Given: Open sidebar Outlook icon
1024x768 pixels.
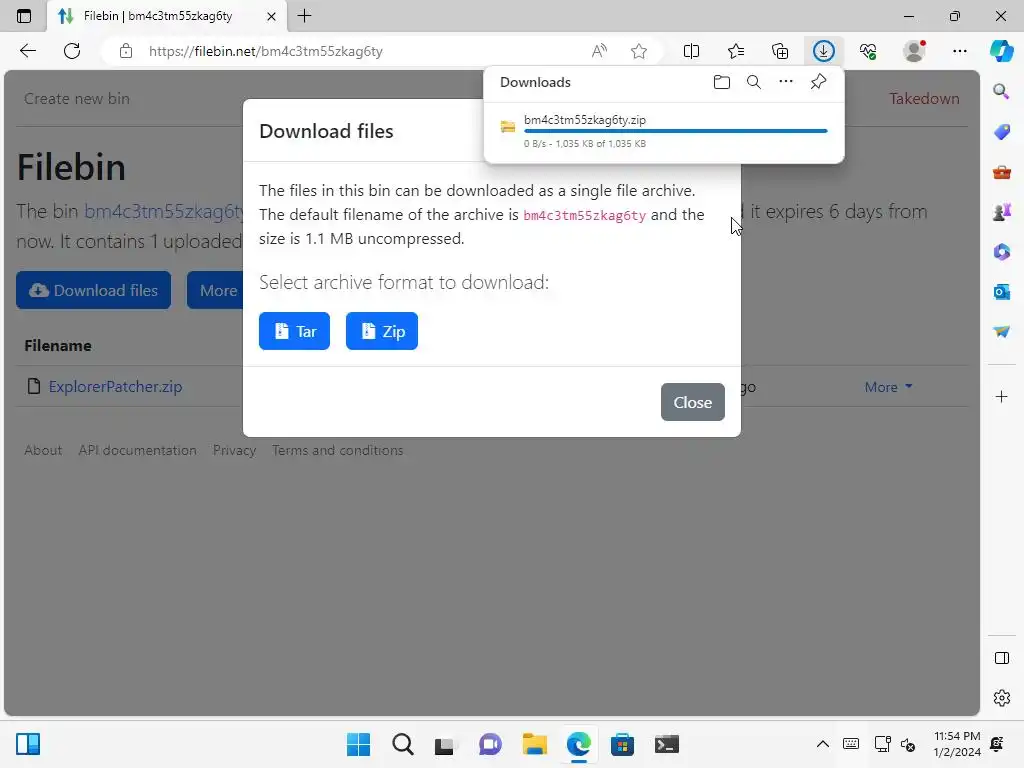Looking at the screenshot, I should (x=1001, y=292).
